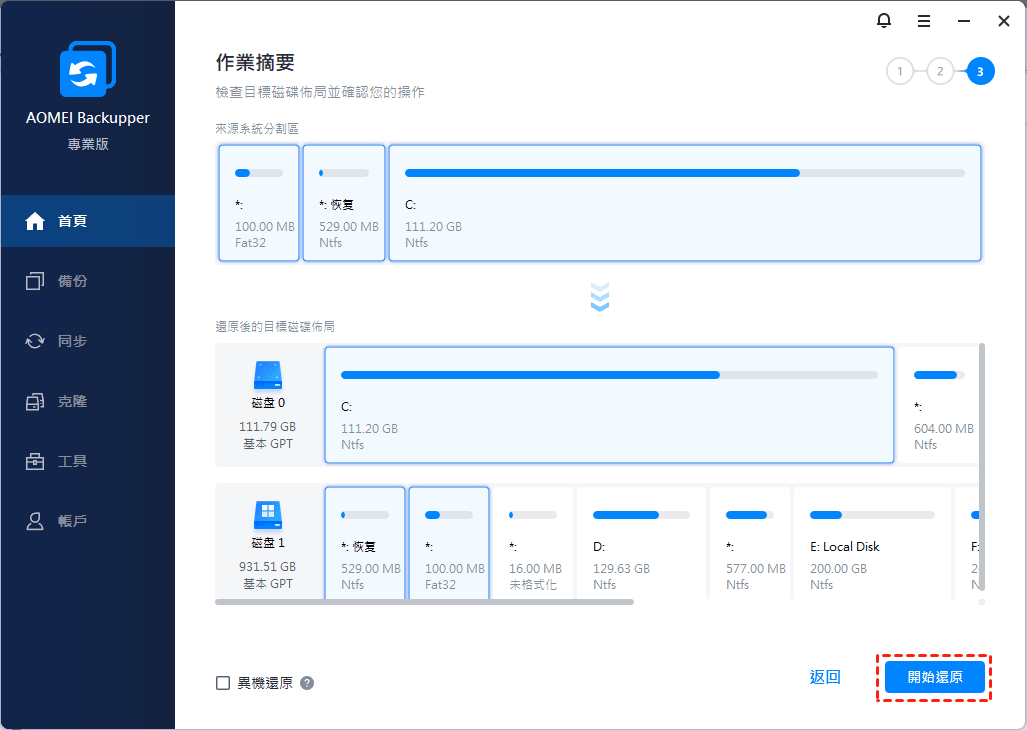Jump to step 2 indicator
The height and width of the screenshot is (730, 1027).
click(940, 71)
